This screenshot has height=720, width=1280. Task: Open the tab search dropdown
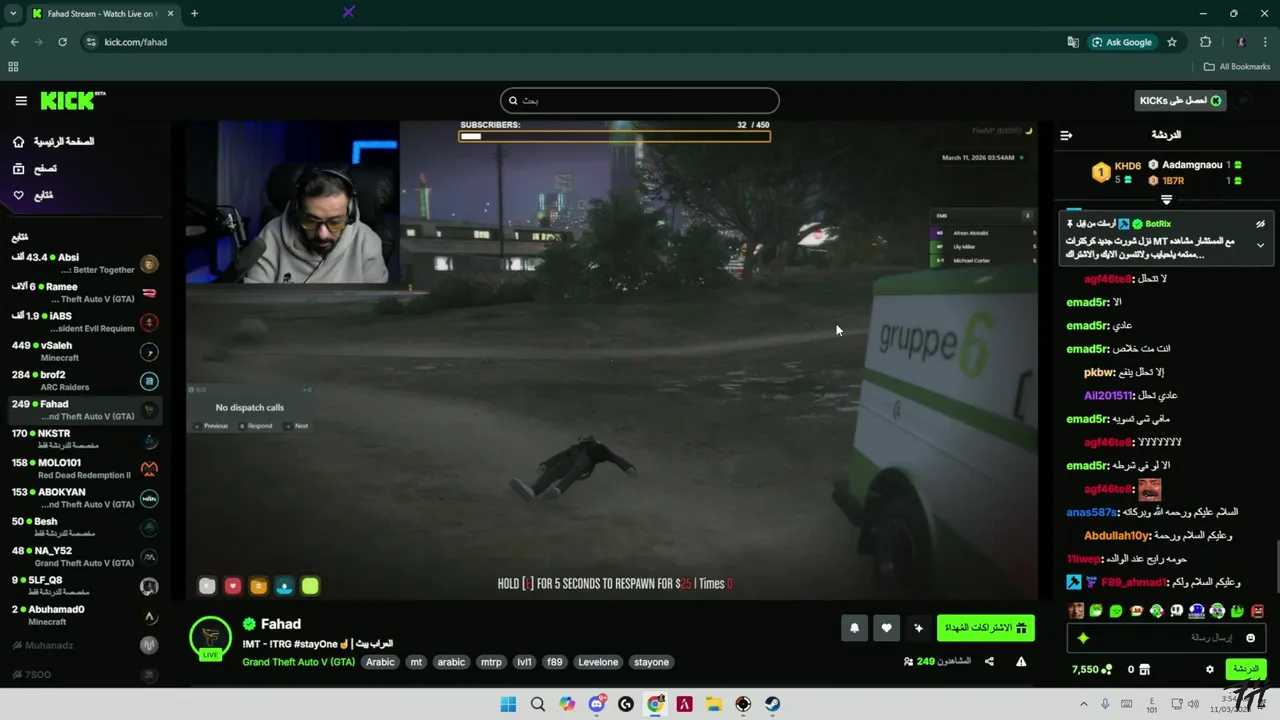coord(13,13)
